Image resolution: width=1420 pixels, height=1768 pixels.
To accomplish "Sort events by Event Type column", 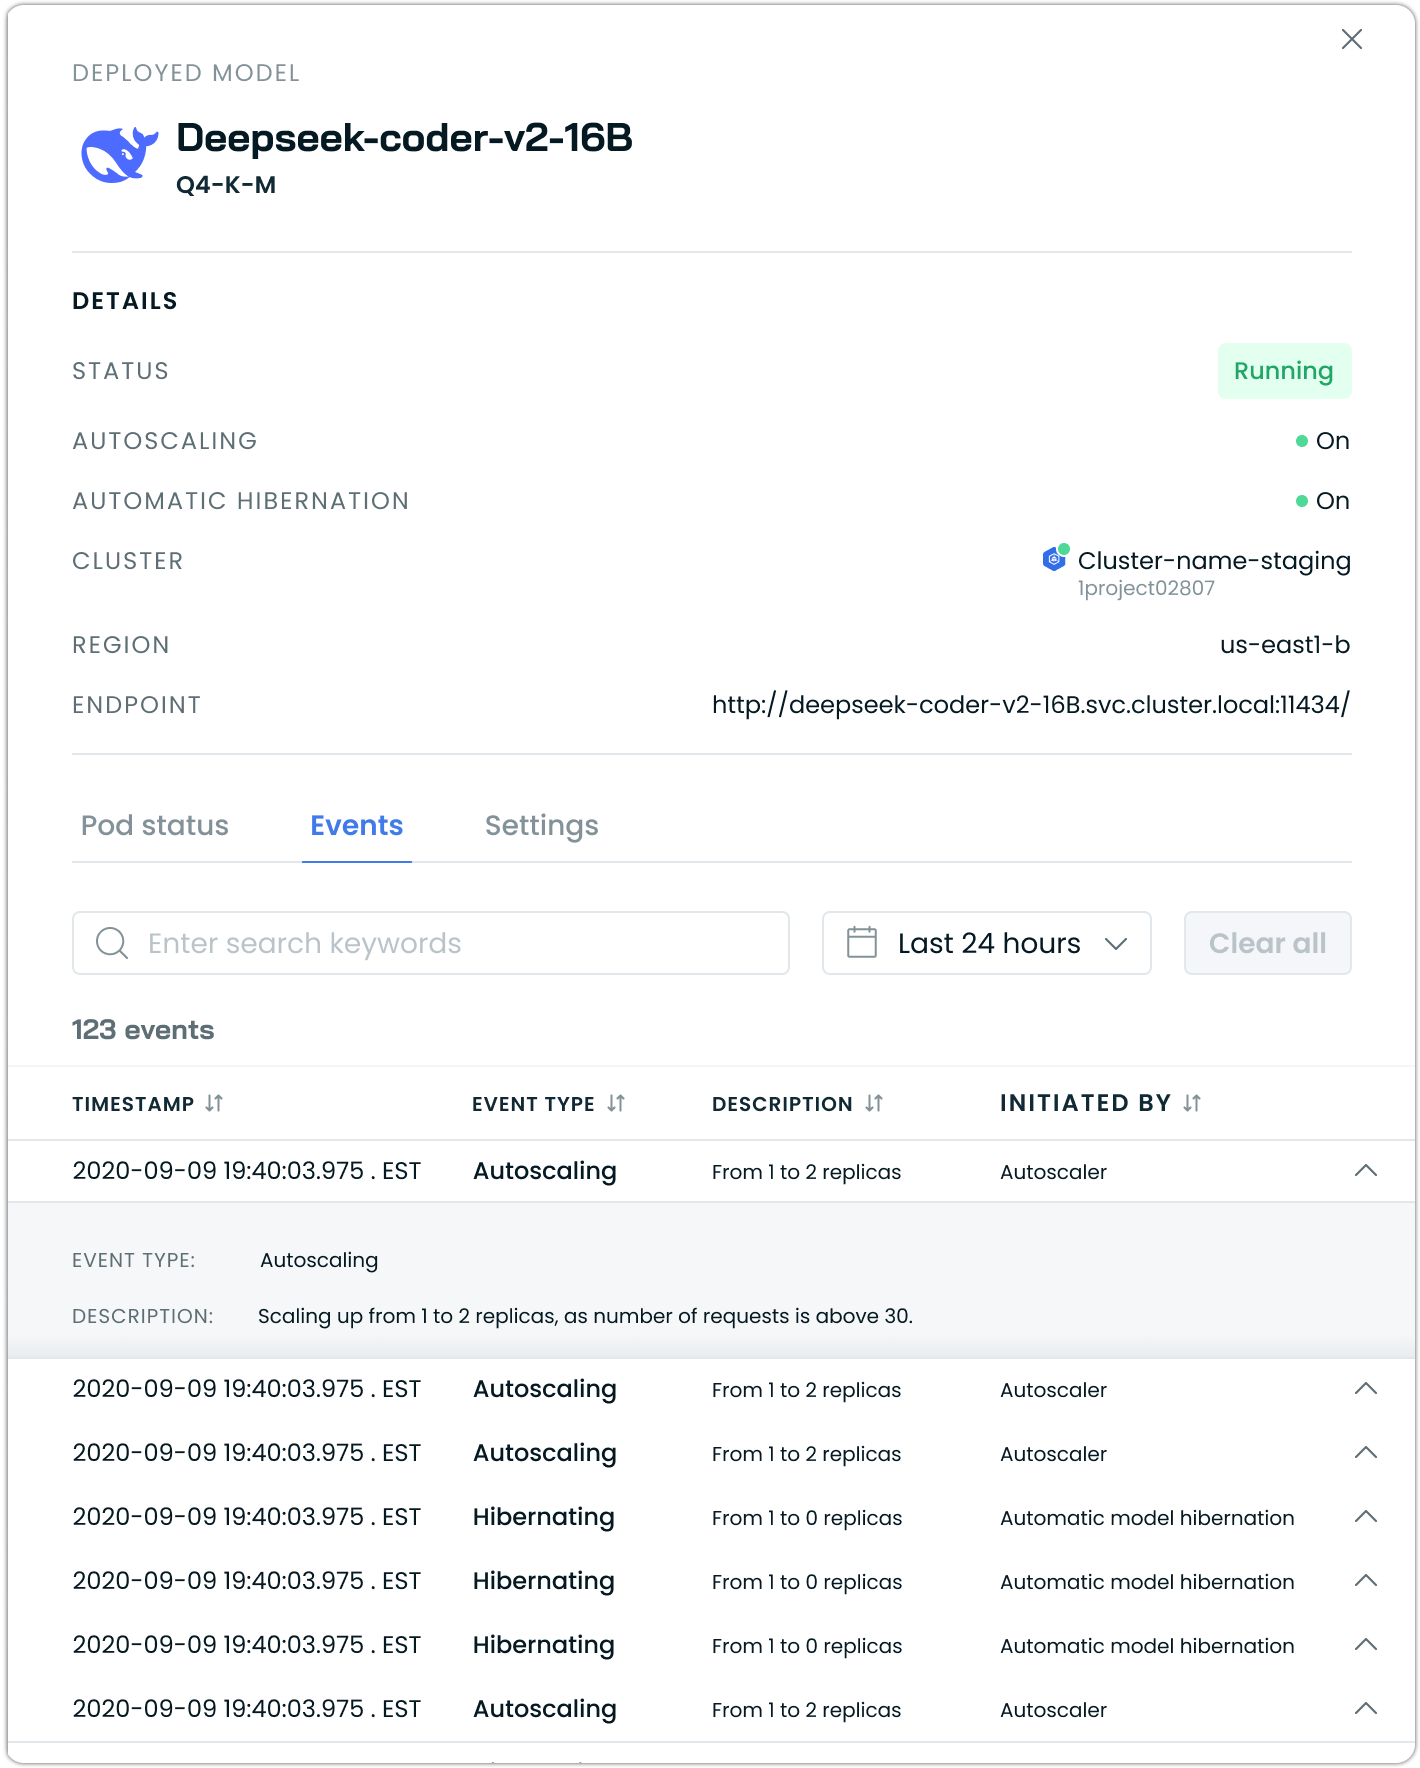I will 616,1103.
